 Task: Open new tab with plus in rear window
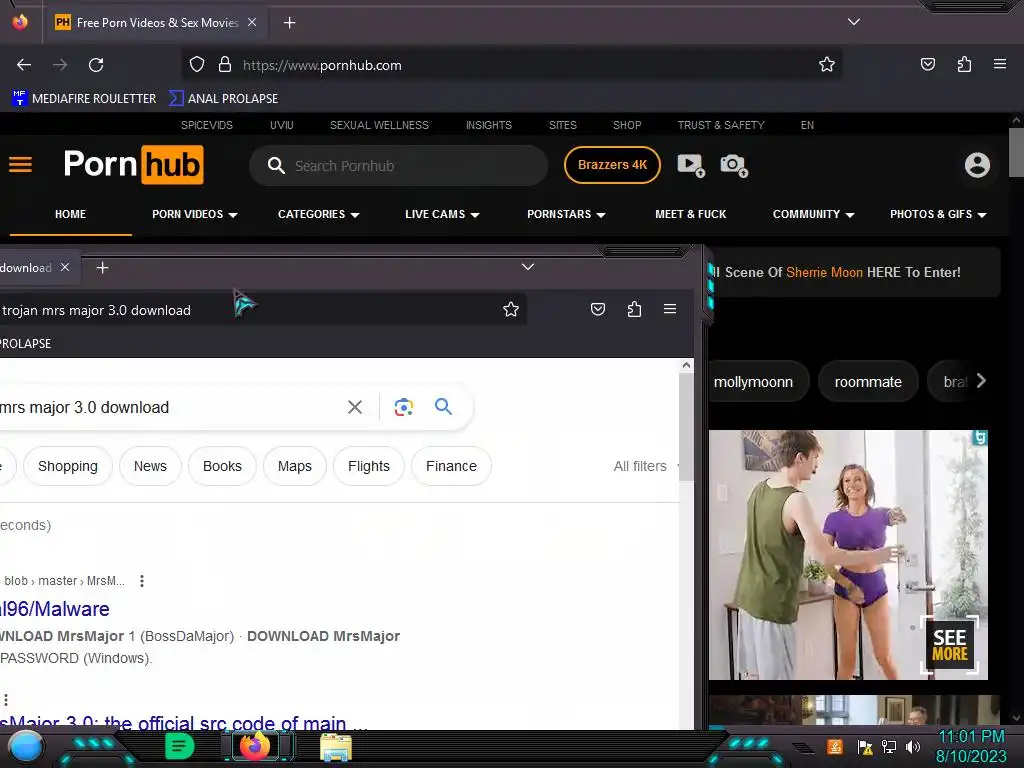pyautogui.click(x=289, y=23)
